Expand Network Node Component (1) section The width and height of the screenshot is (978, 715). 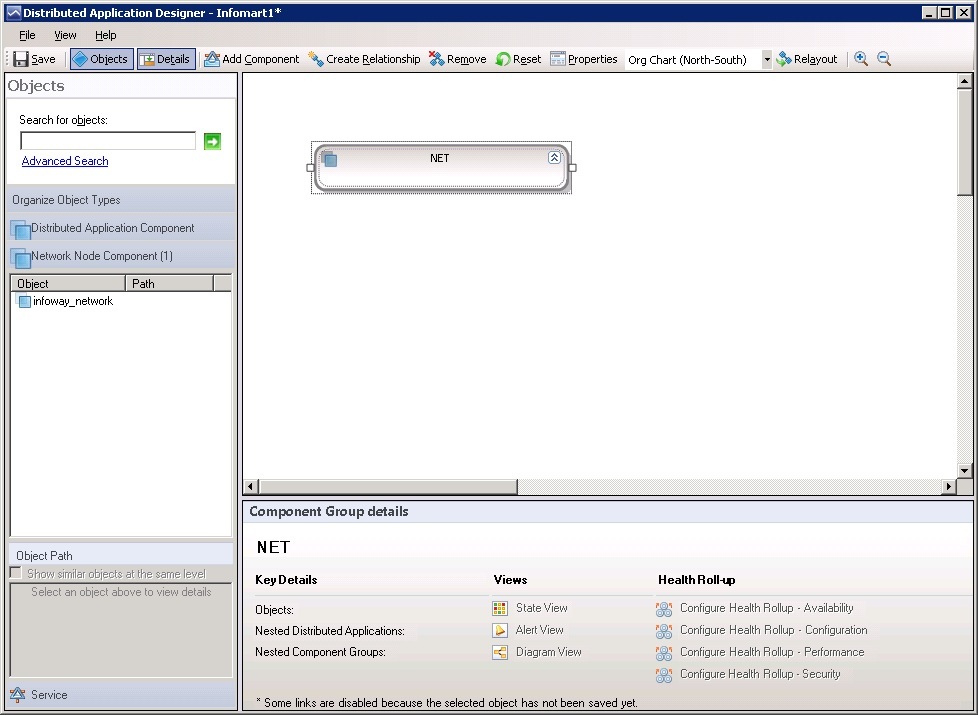122,256
